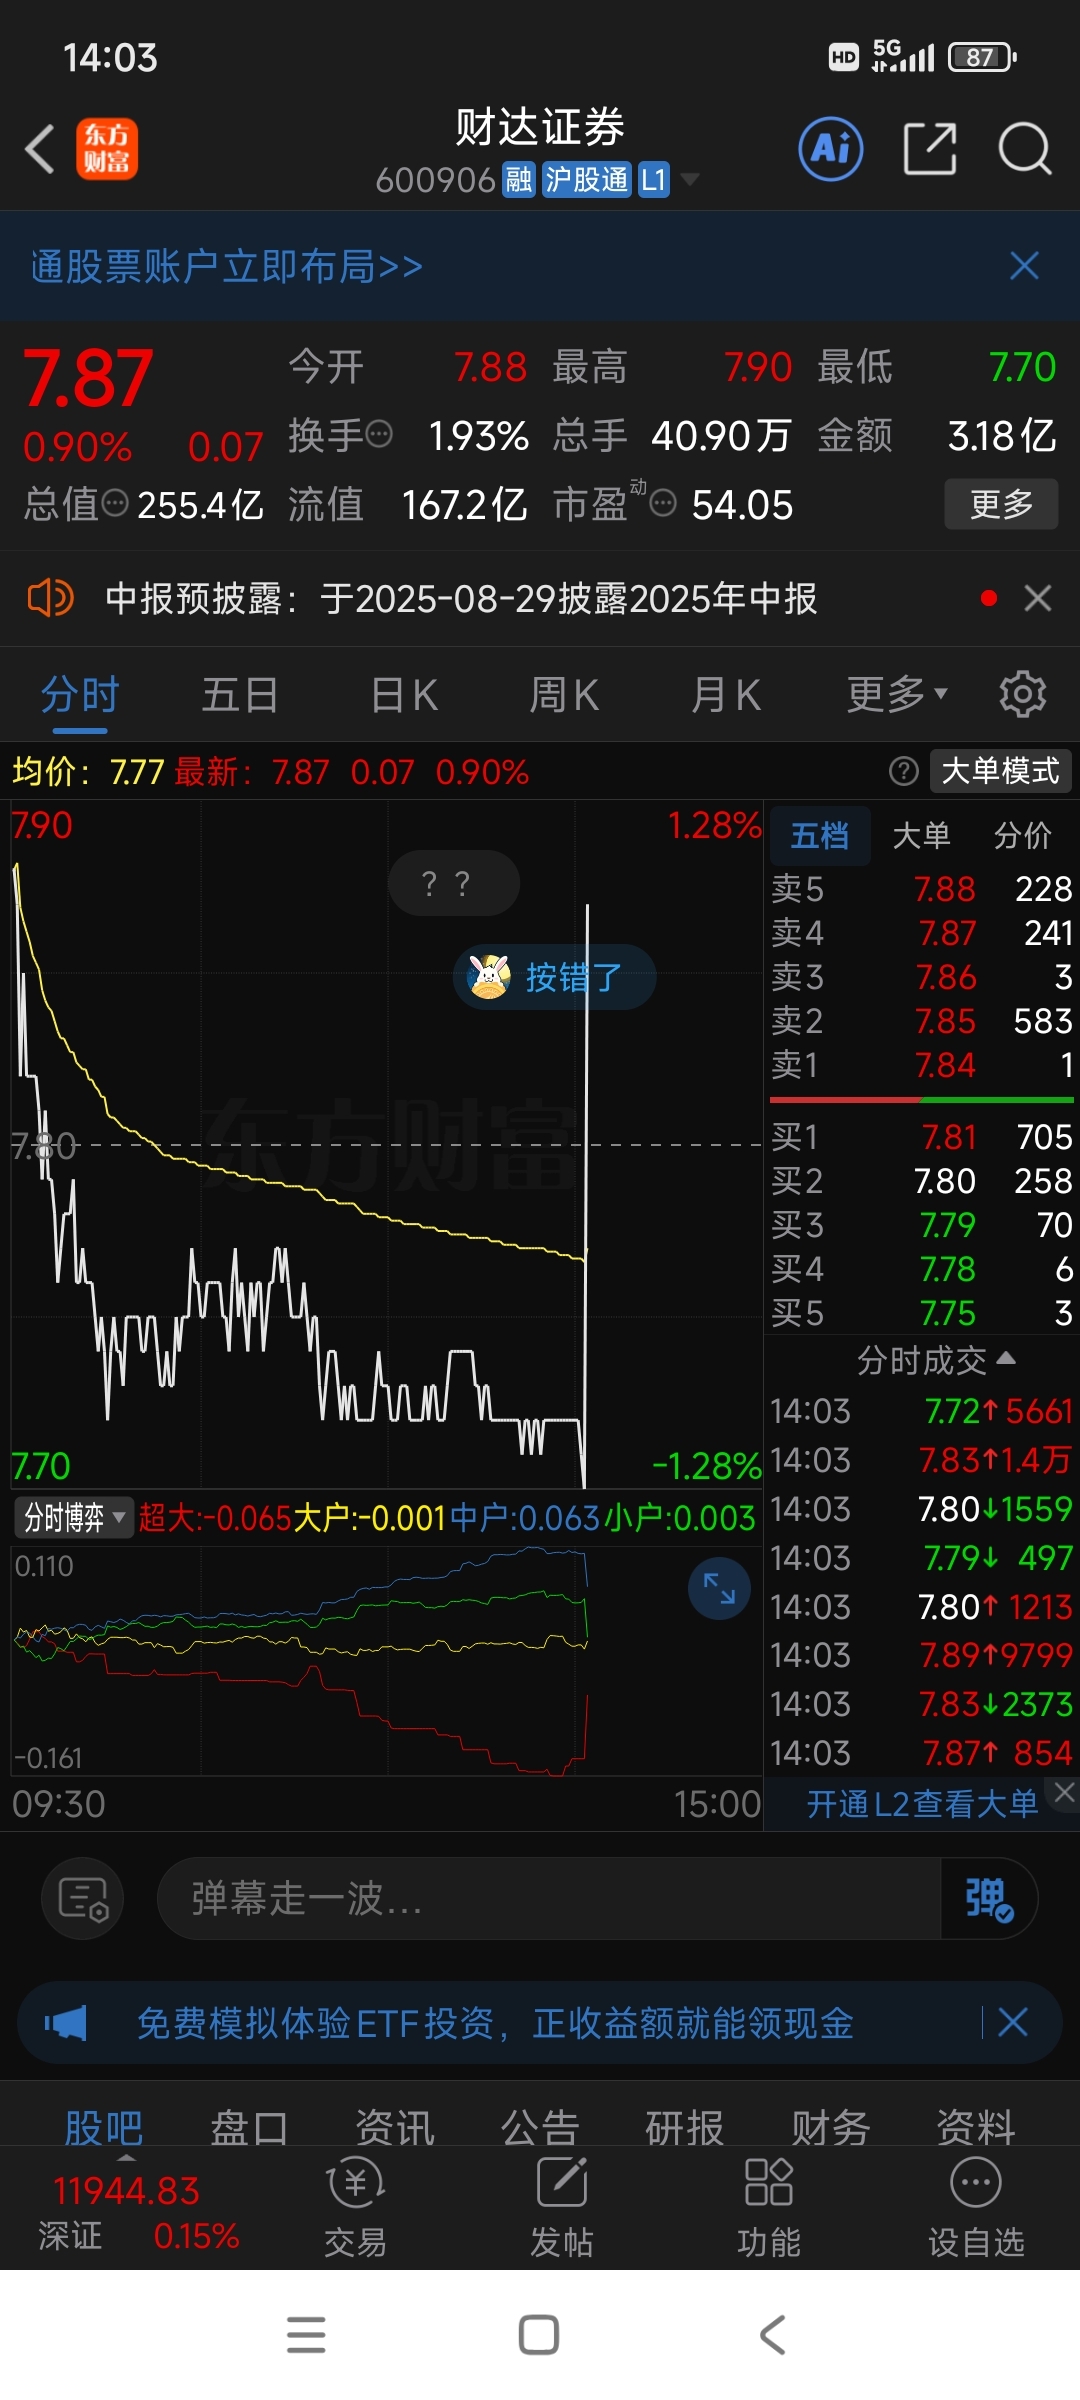Viewport: 1080px width, 2400px height.
Task: Tap the megaphone promo icon
Action: click(x=67, y=2023)
